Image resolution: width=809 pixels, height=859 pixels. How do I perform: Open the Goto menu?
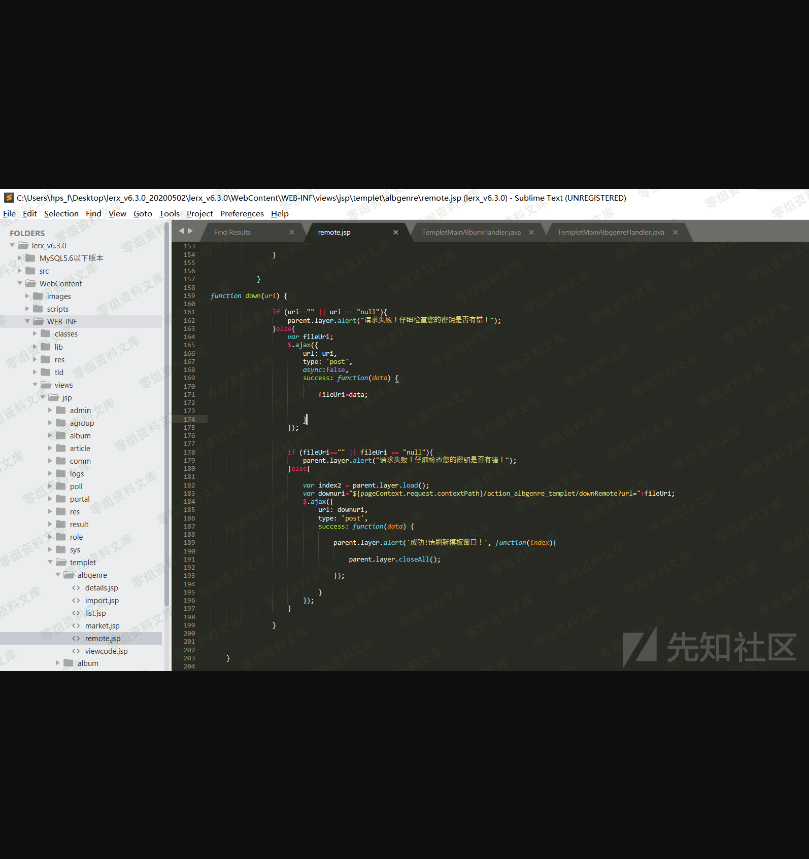pyautogui.click(x=143, y=213)
